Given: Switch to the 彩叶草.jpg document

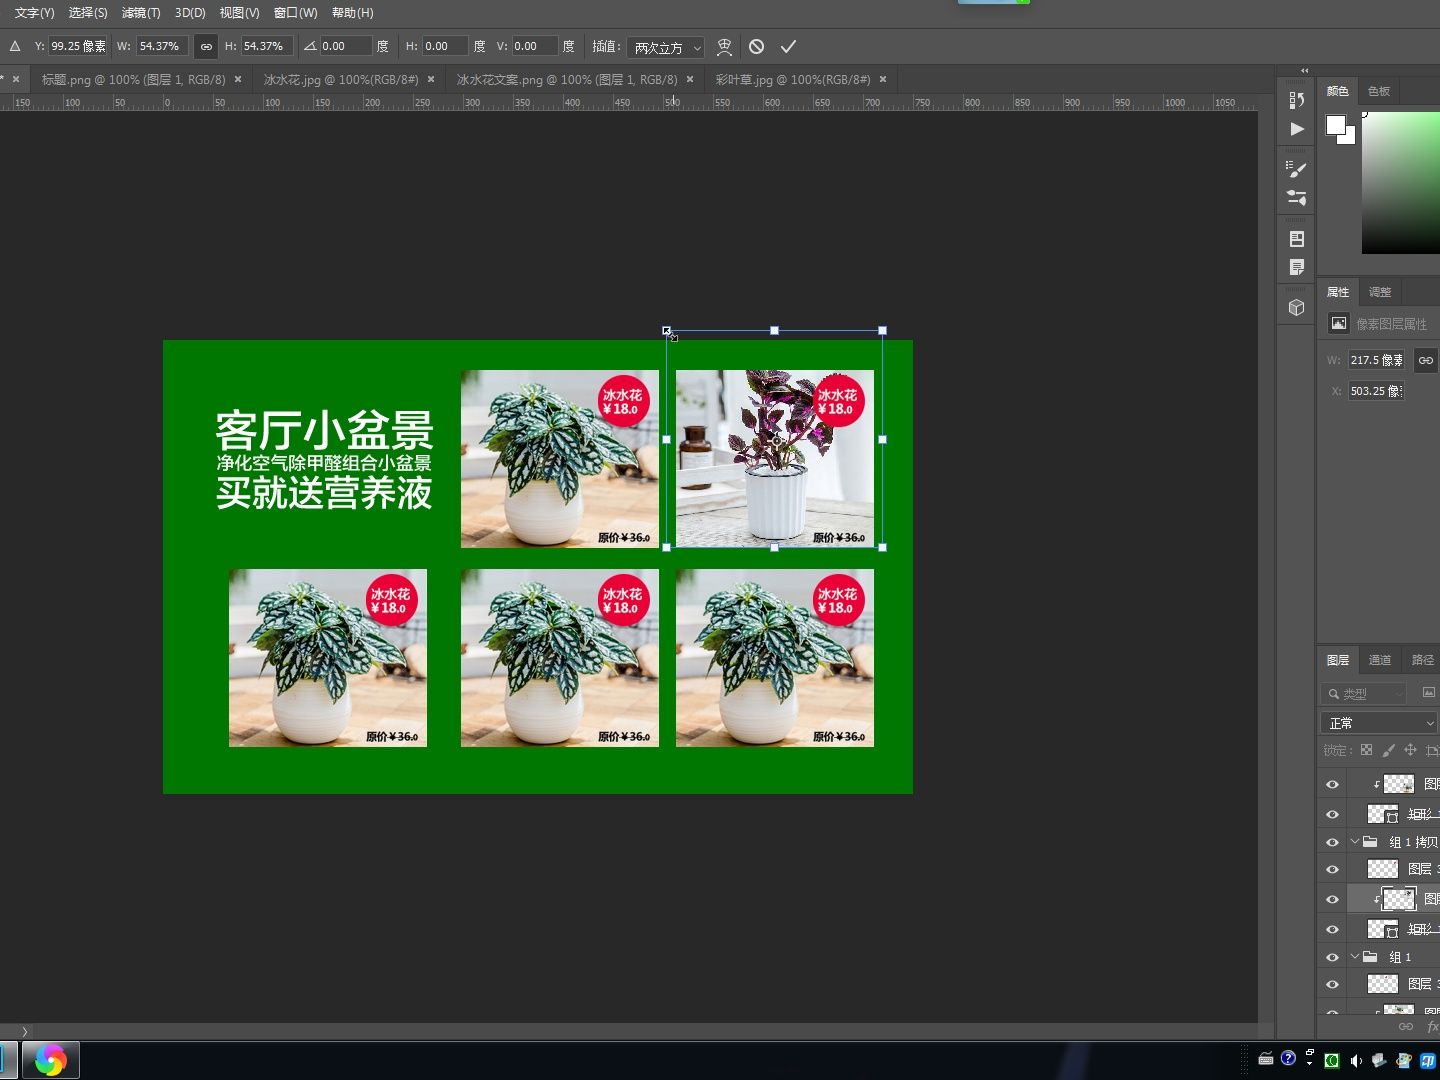Looking at the screenshot, I should 790,79.
